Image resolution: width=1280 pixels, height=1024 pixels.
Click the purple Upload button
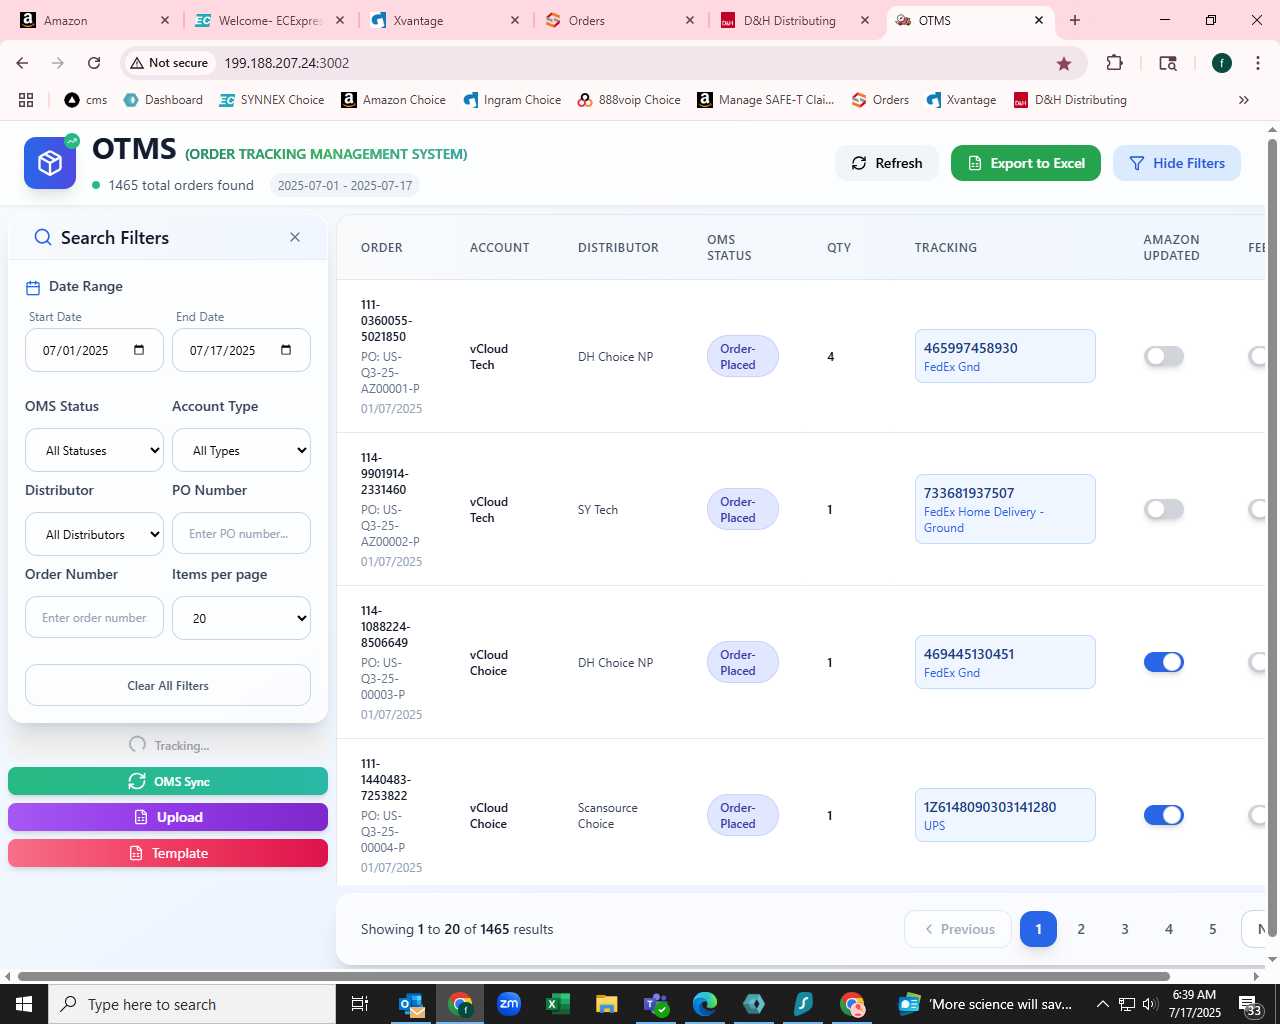tap(168, 817)
